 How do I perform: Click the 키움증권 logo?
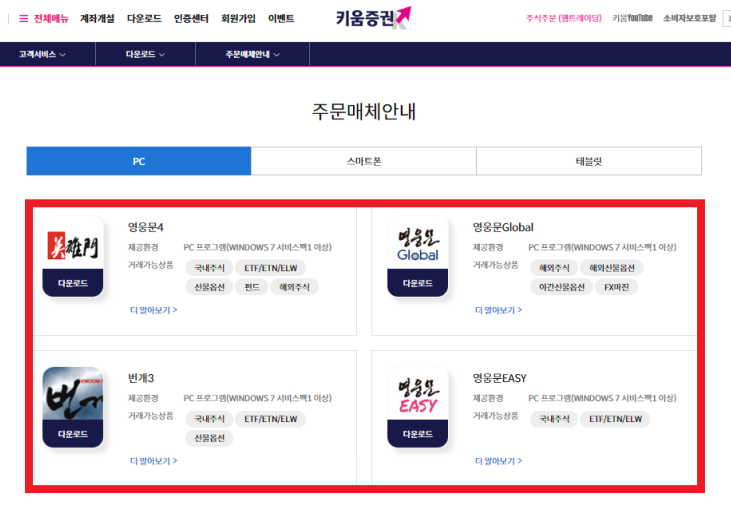(x=373, y=18)
